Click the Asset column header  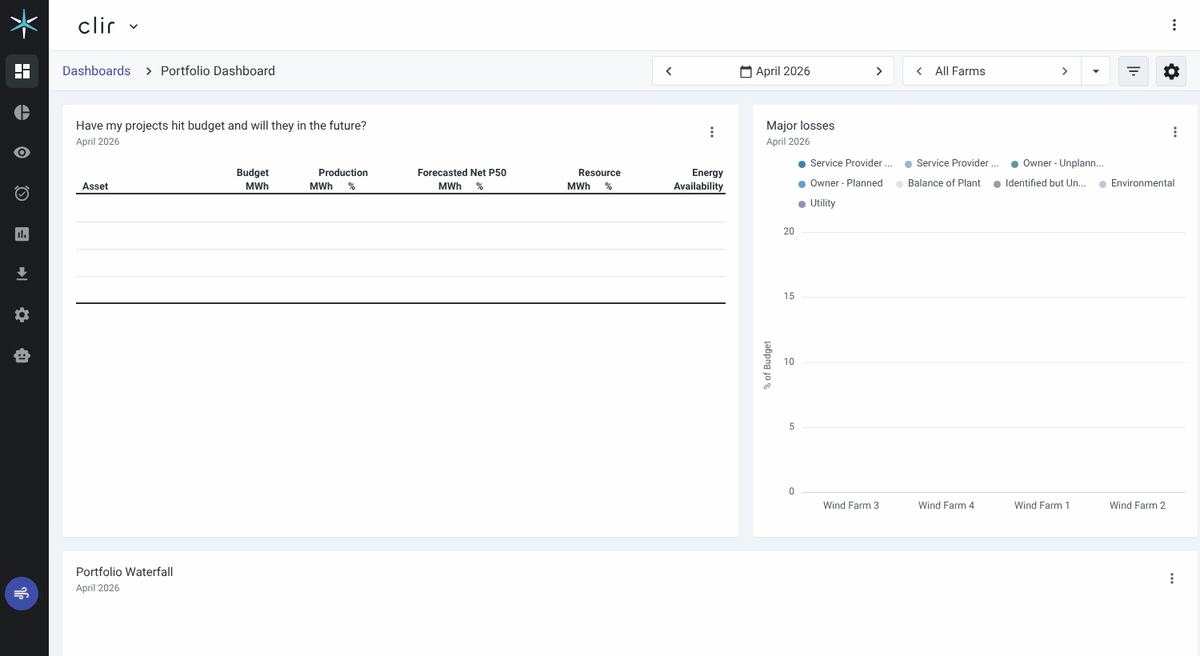click(x=95, y=186)
